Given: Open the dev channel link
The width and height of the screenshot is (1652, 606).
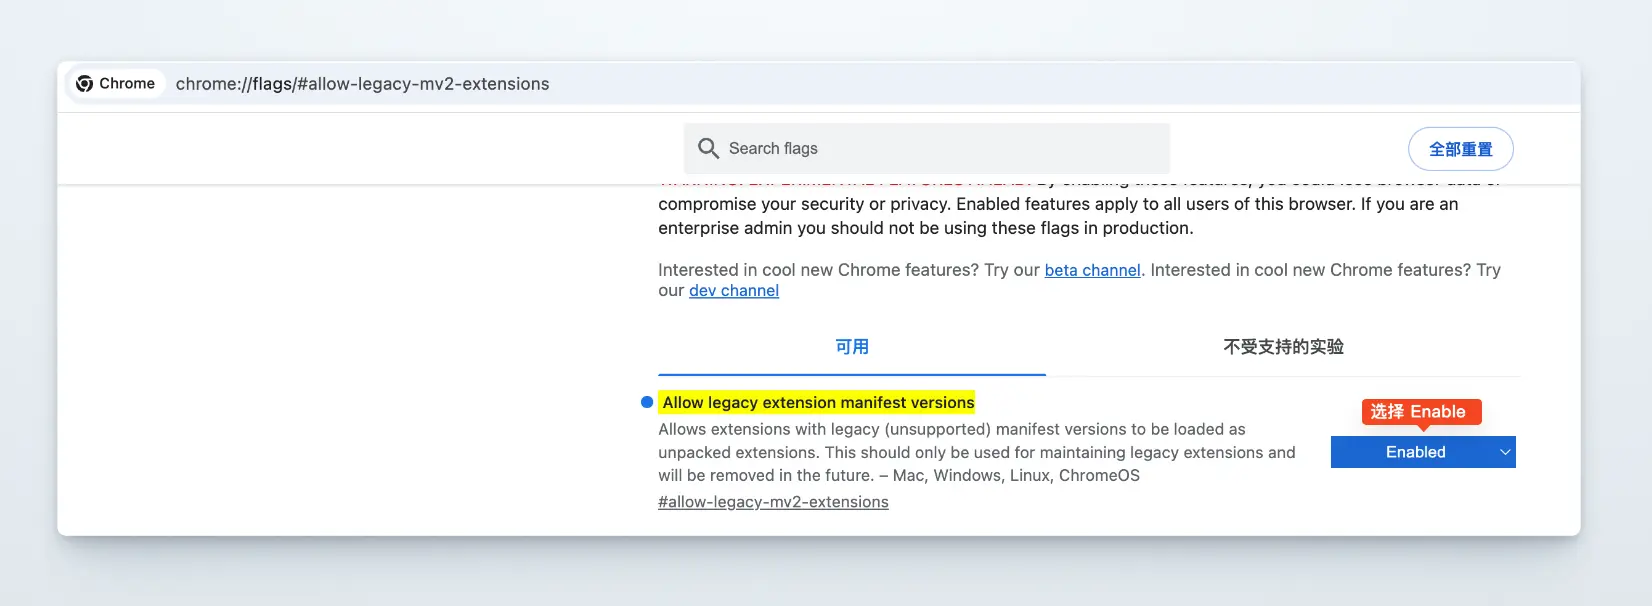Looking at the screenshot, I should tap(733, 290).
